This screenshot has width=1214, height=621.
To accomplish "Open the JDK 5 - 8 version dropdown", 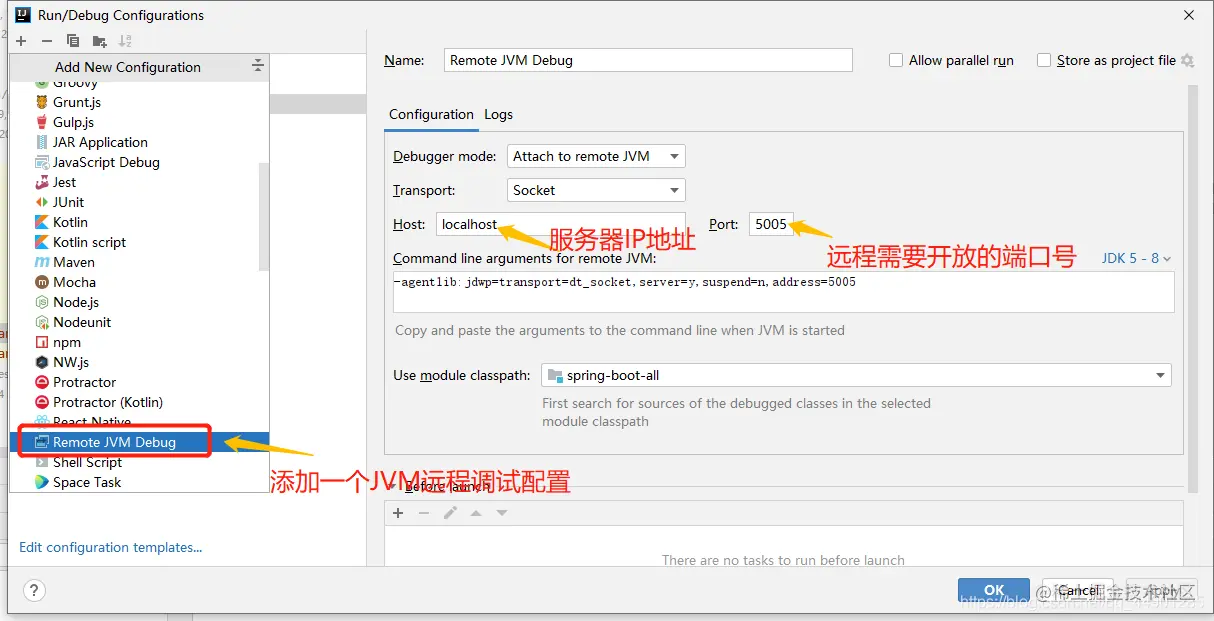I will [1136, 258].
